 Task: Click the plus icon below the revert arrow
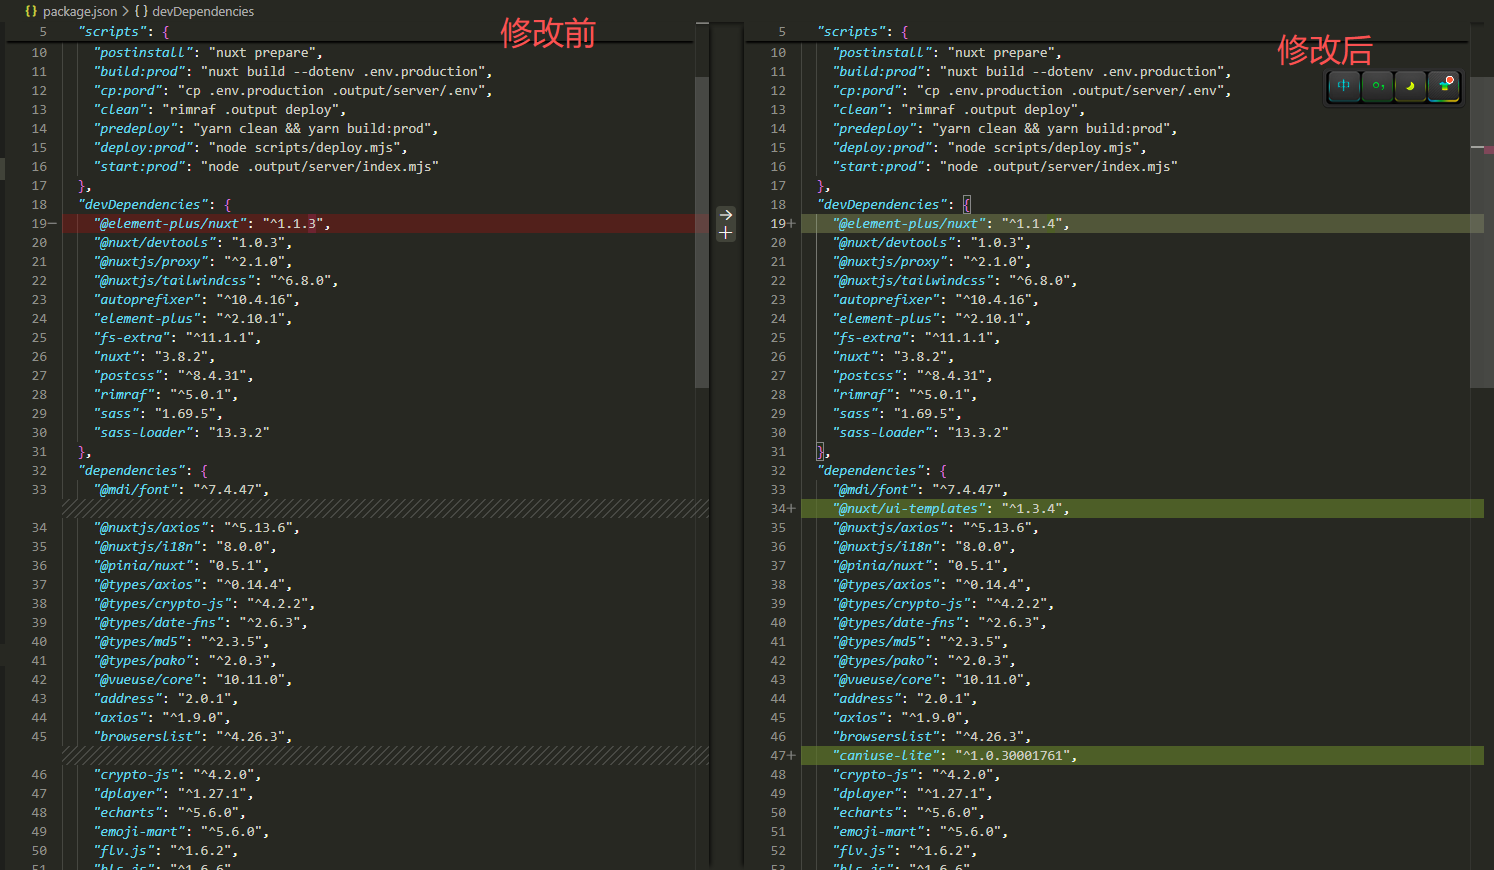pyautogui.click(x=726, y=232)
